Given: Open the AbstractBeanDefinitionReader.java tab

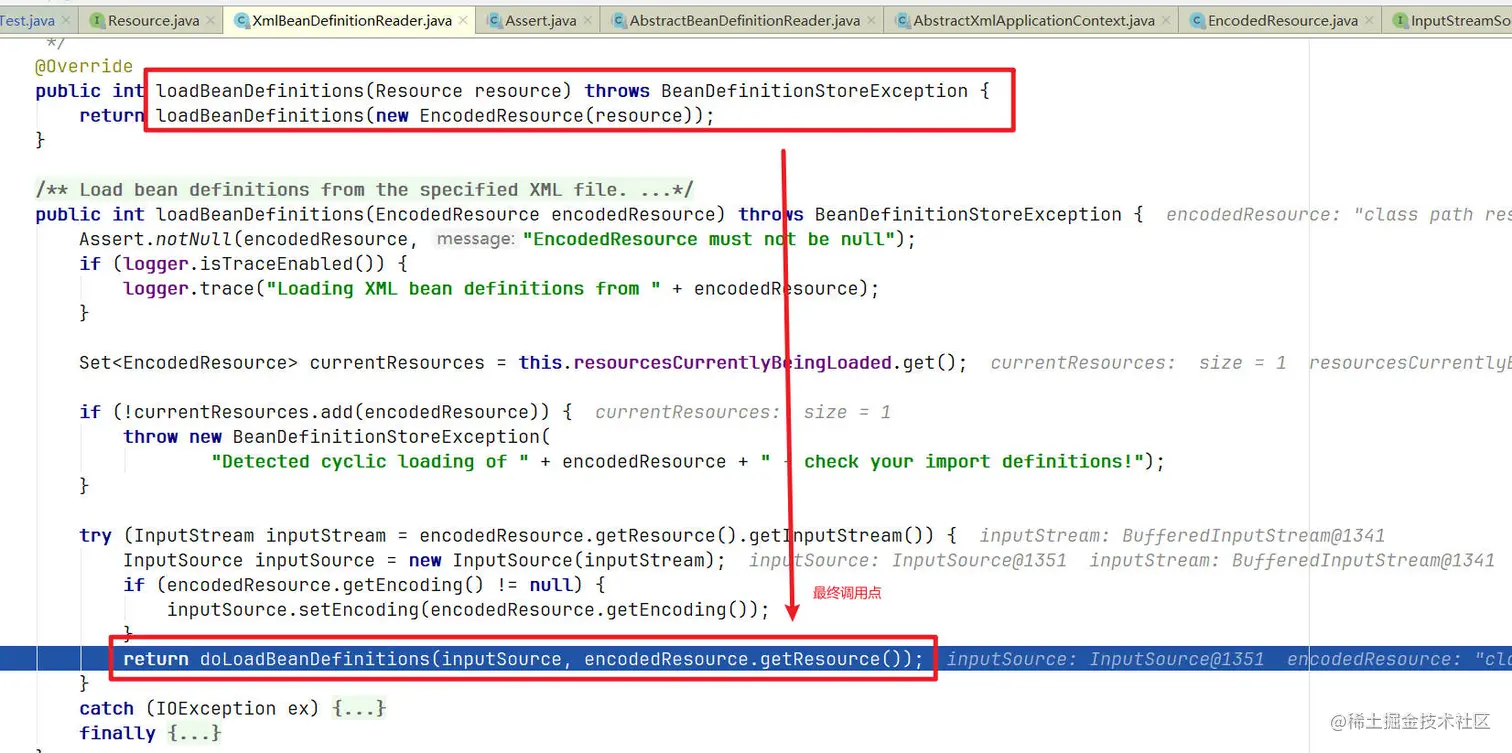Looking at the screenshot, I should [x=744, y=20].
